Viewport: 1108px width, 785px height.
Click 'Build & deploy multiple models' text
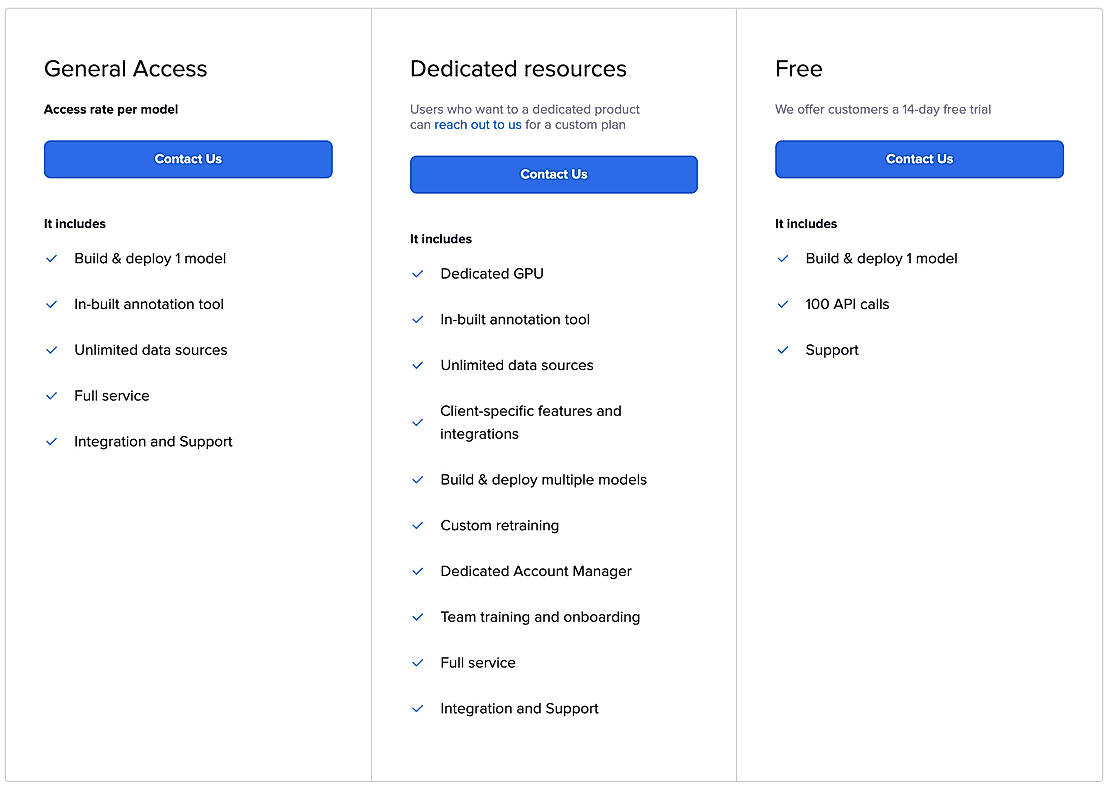click(543, 480)
